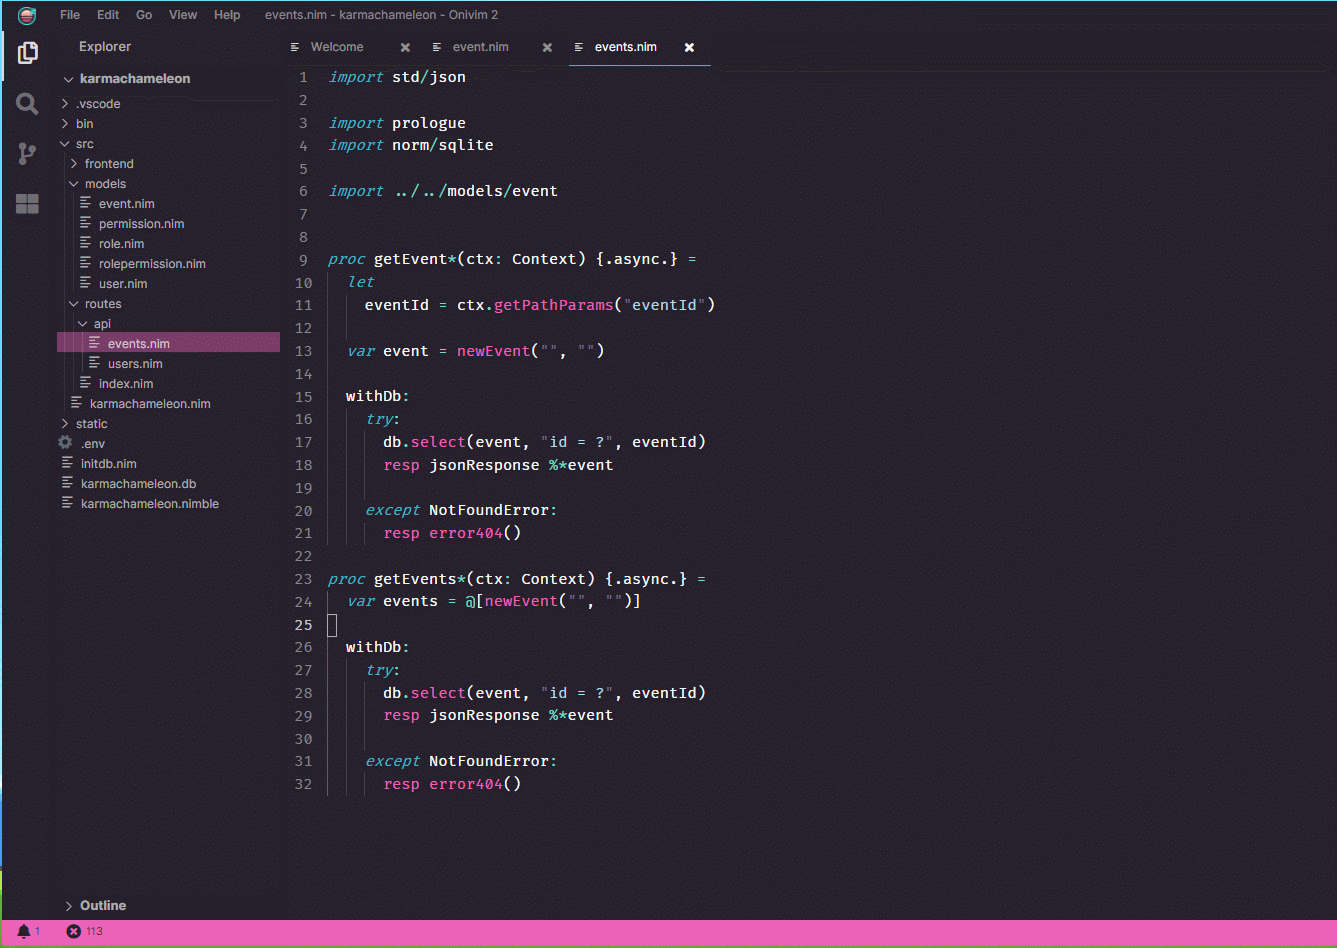This screenshot has height=948, width=1337.
Task: Open the Explorer files icon in activity bar
Action: (x=28, y=53)
